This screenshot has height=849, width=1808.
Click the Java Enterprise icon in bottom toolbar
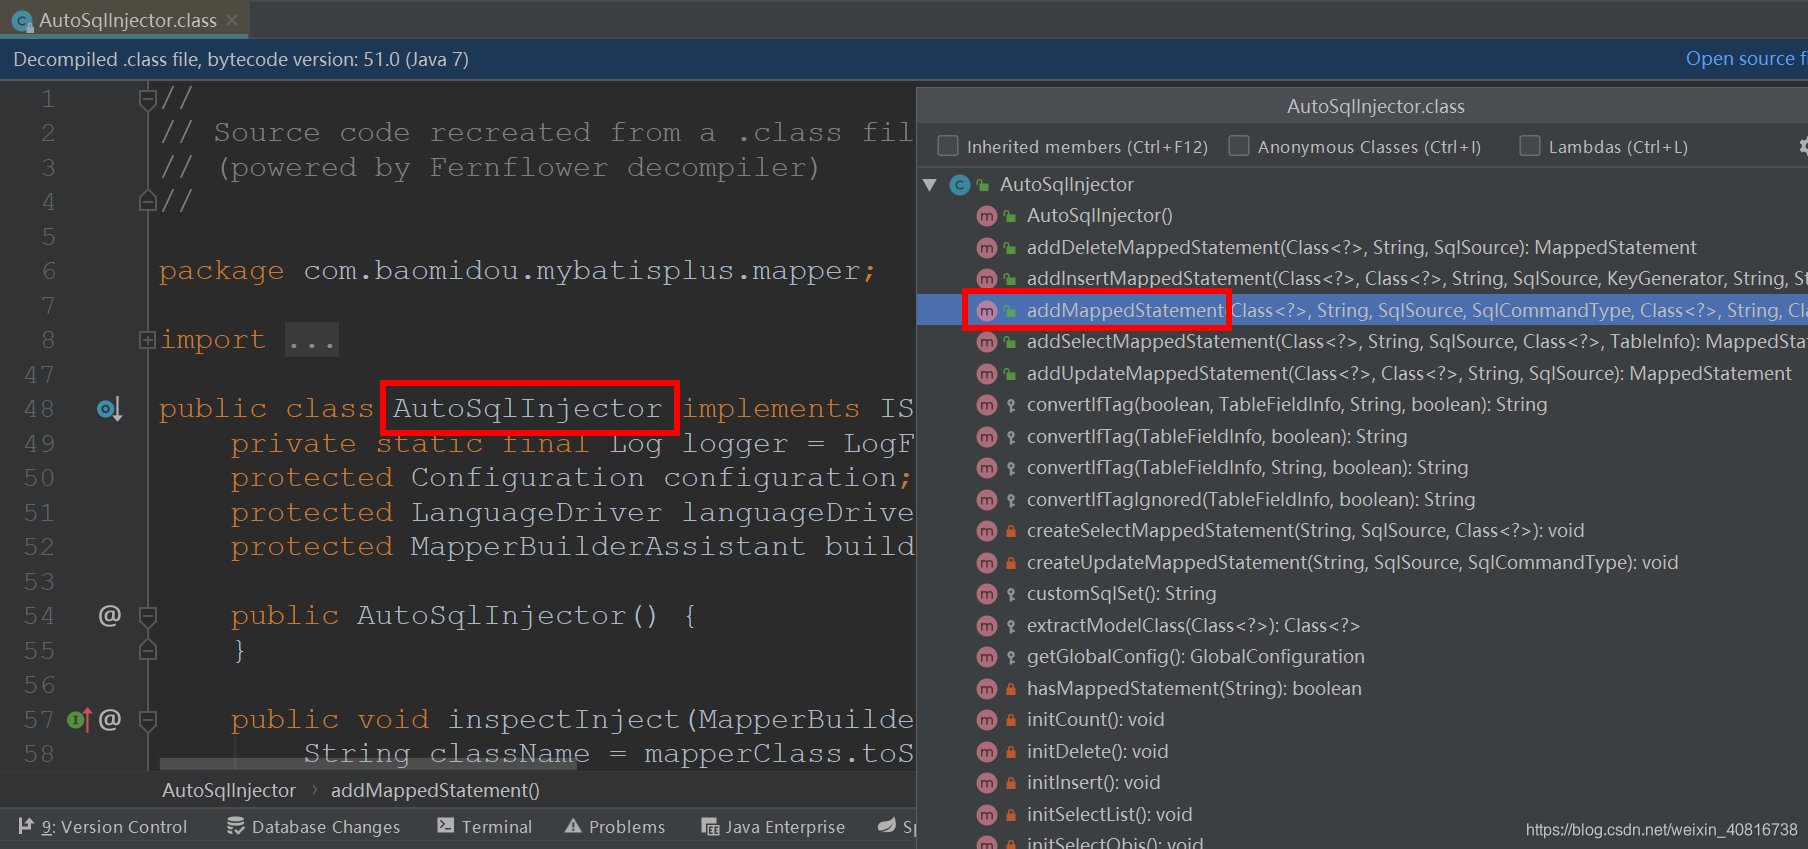pyautogui.click(x=710, y=827)
